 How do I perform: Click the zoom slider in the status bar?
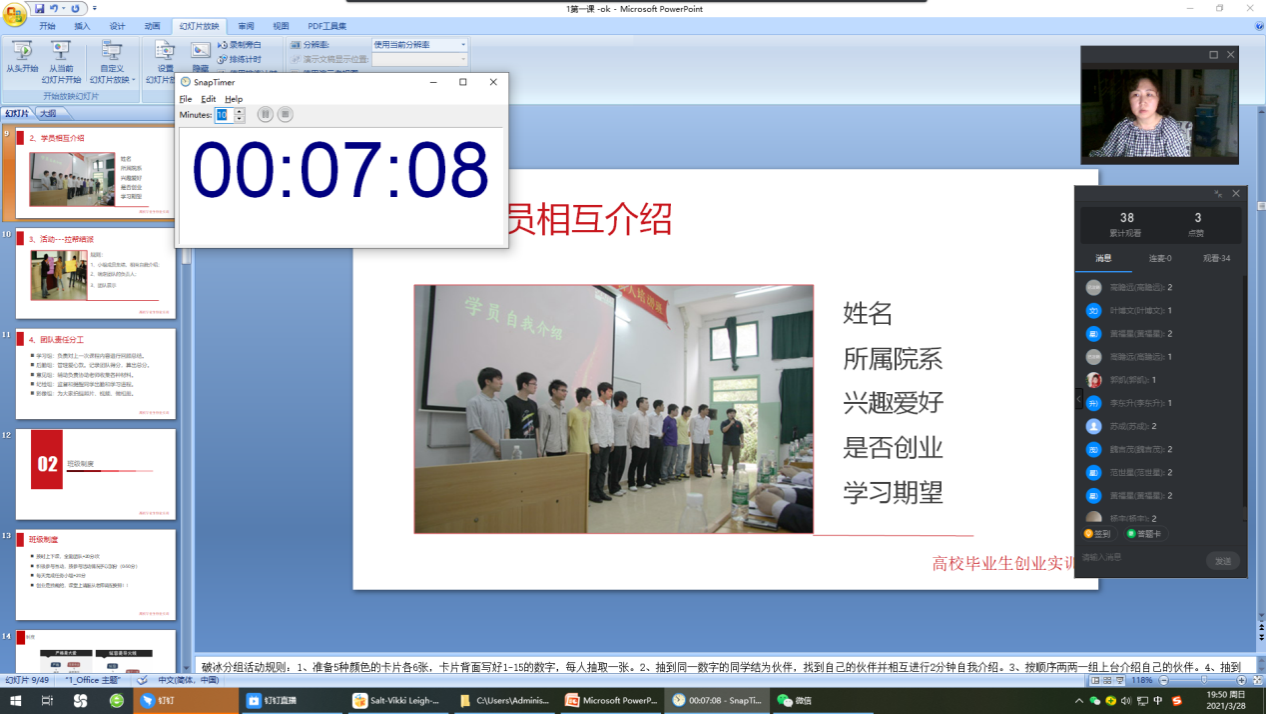click(x=1204, y=680)
